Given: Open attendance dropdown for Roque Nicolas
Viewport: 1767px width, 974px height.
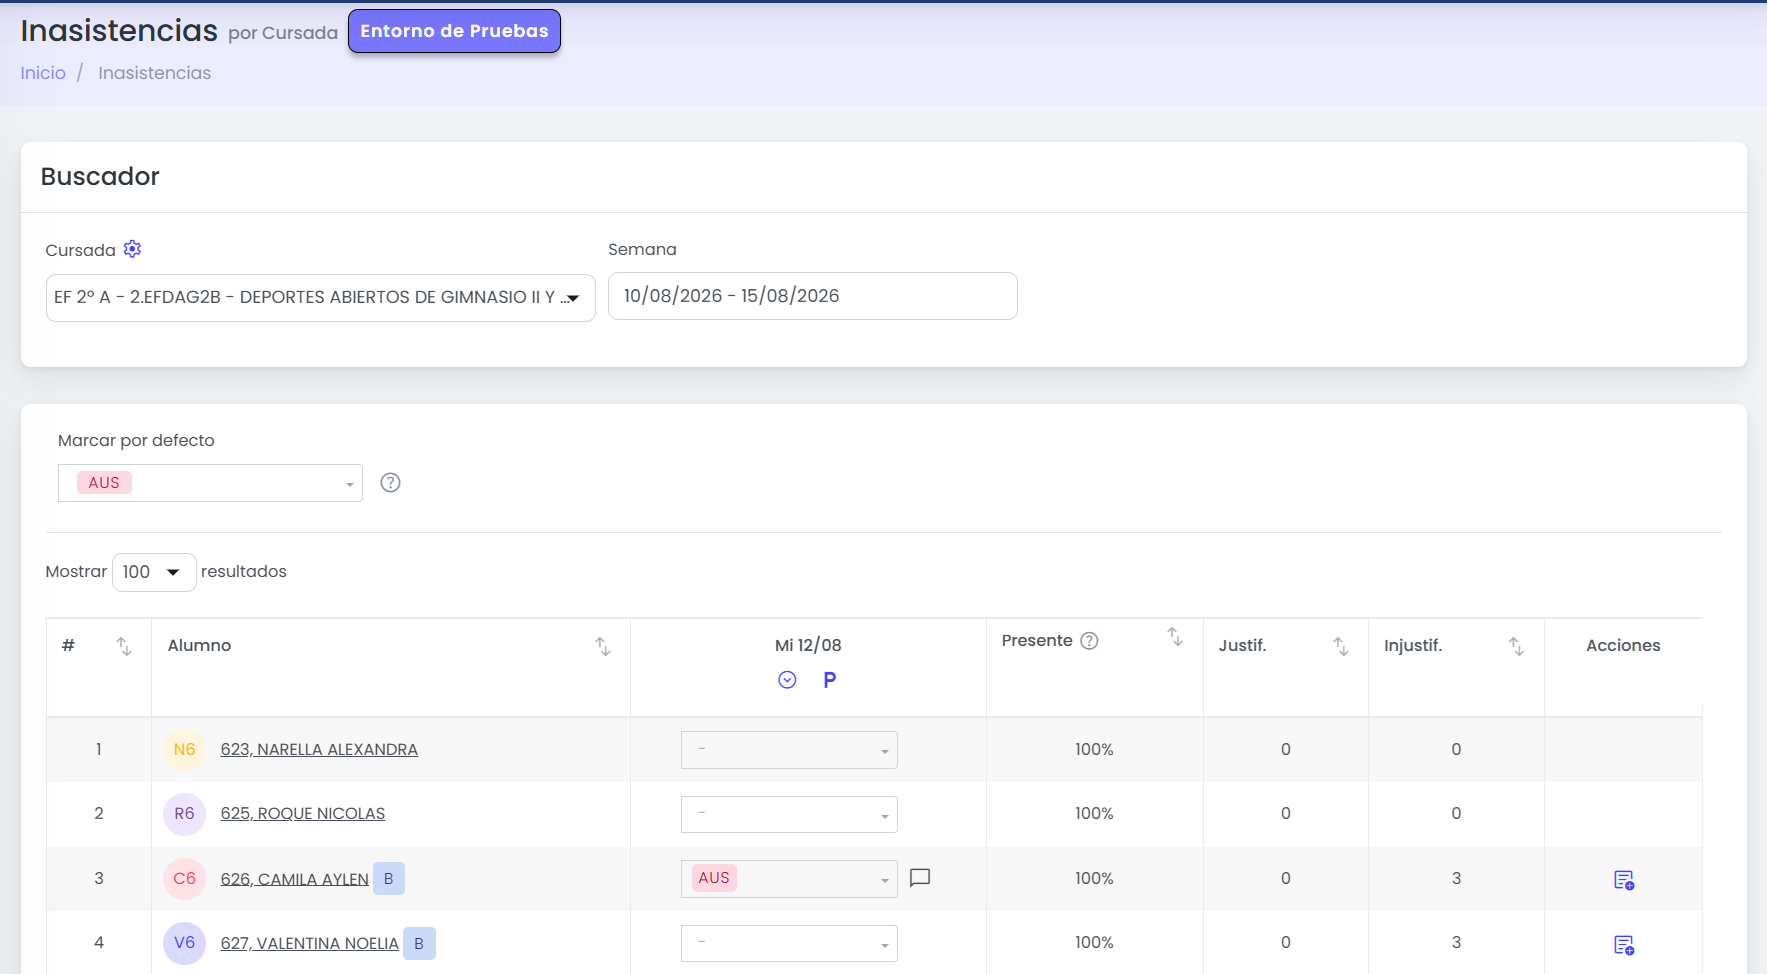Looking at the screenshot, I should 789,814.
